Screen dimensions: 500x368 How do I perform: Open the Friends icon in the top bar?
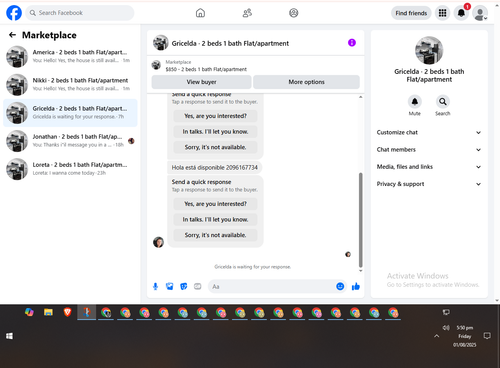pos(247,13)
